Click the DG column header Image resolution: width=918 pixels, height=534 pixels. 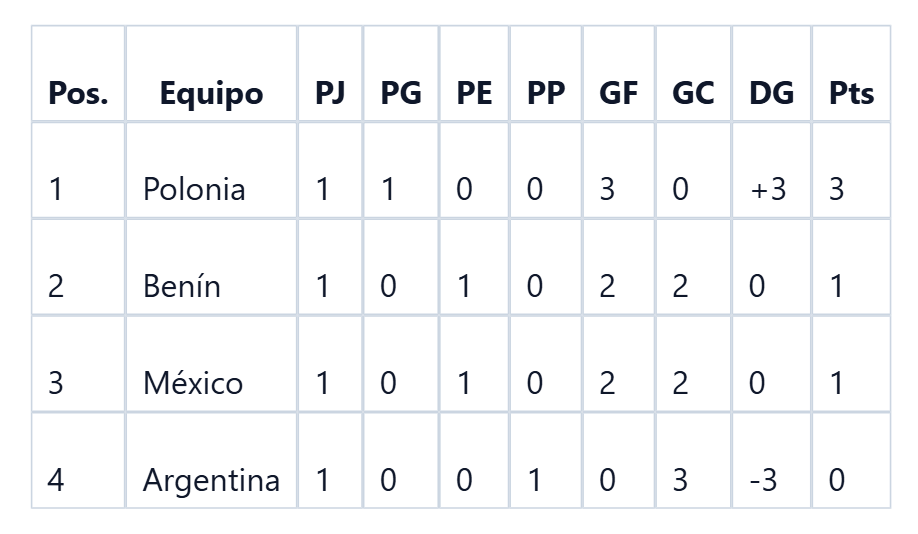coord(772,74)
